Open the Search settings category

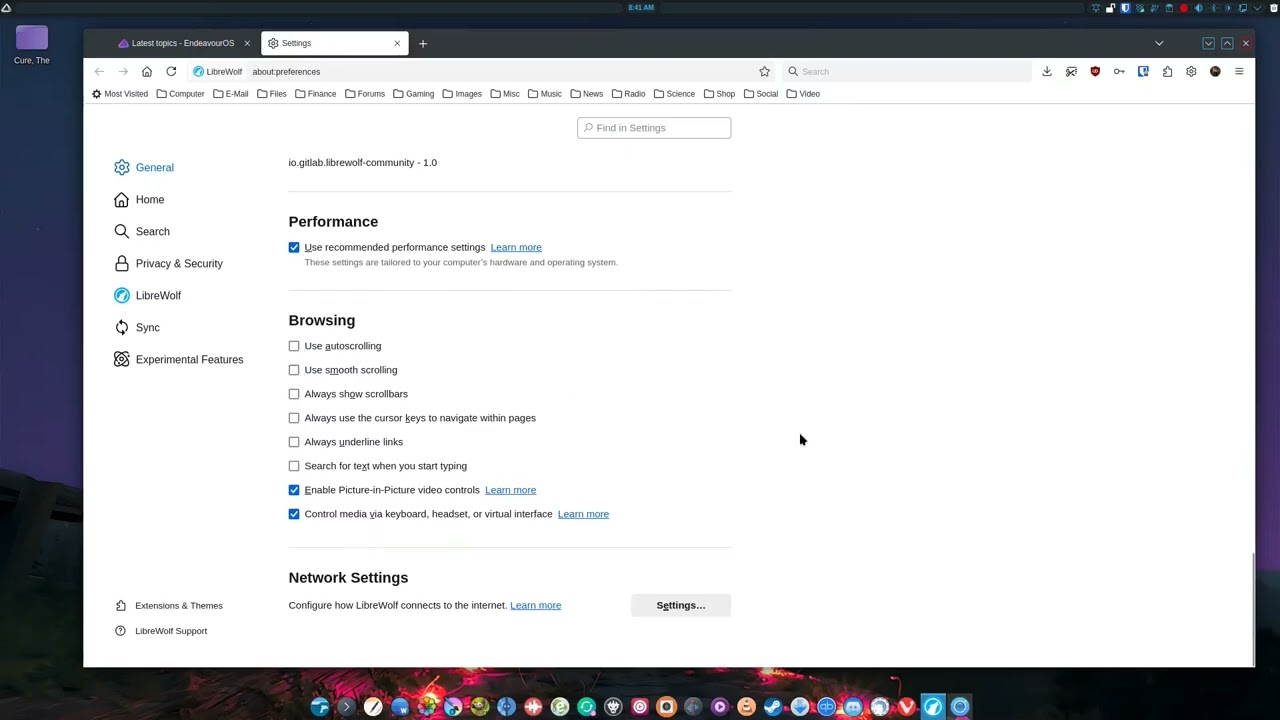click(x=142, y=231)
